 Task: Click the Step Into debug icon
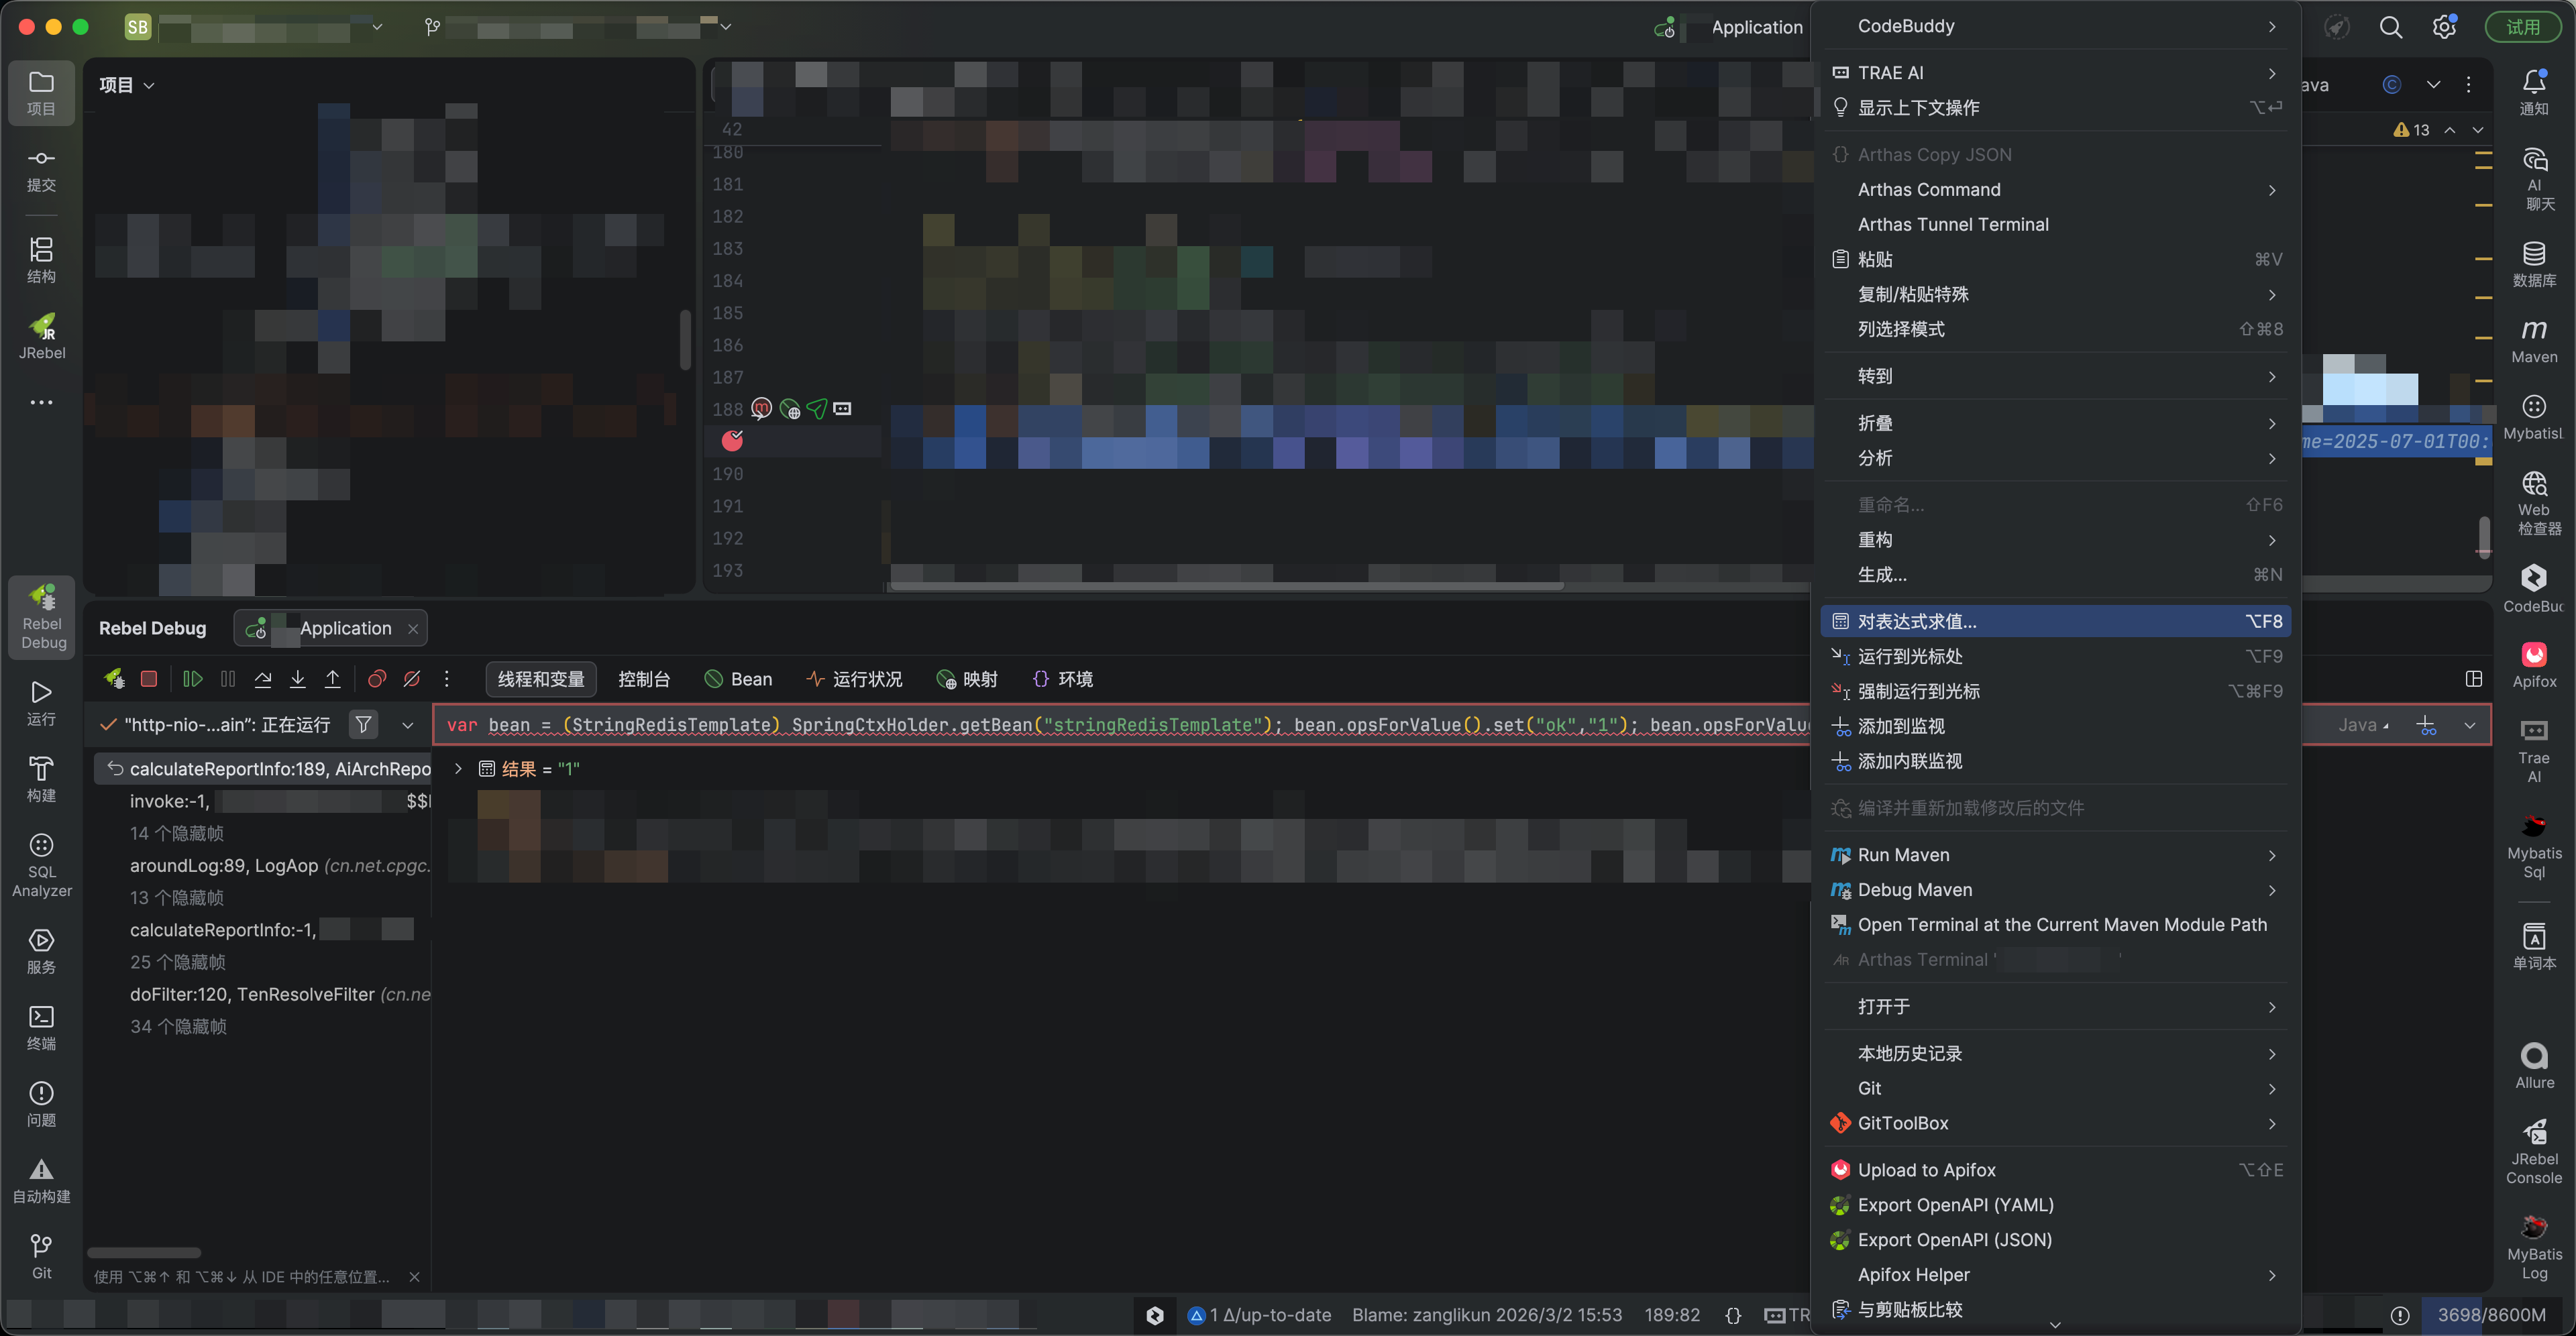298,679
